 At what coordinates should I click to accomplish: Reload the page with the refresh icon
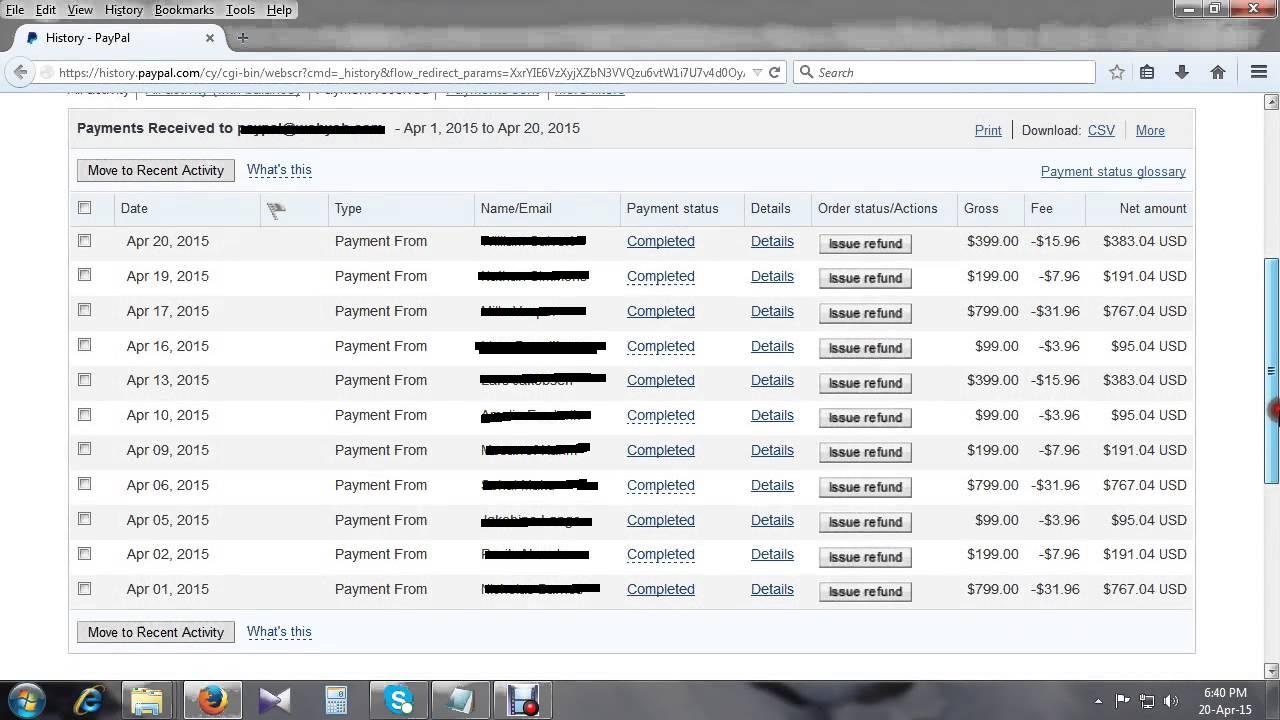pos(774,72)
